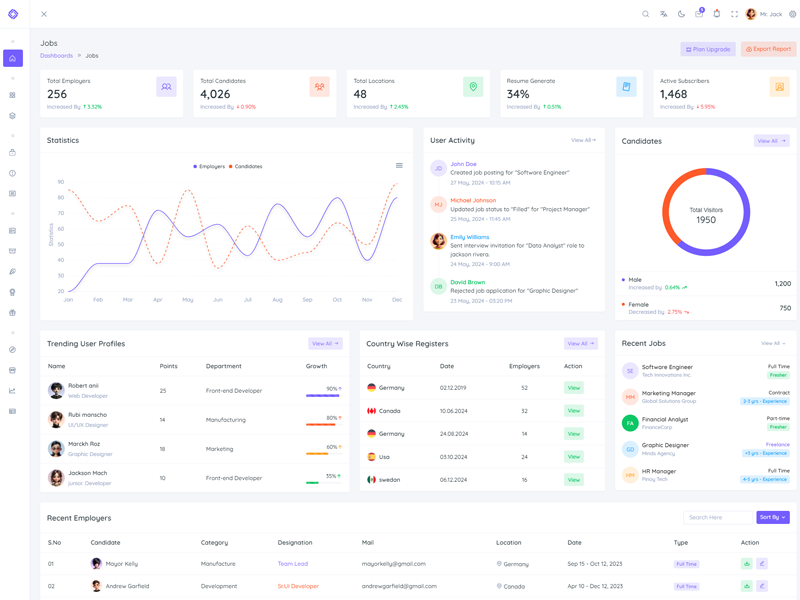Expand the User Activity View All dropdown
Viewport: 800px width, 600px height.
[583, 141]
